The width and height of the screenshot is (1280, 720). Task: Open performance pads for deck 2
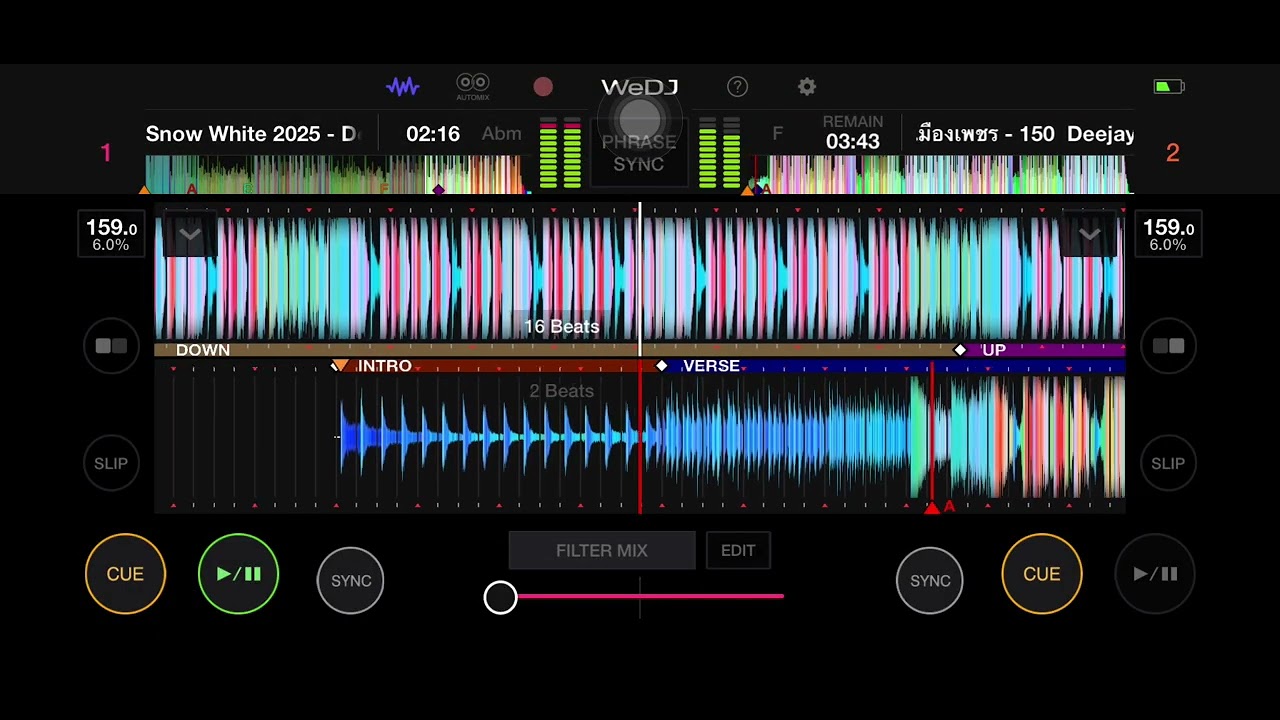(x=1168, y=346)
